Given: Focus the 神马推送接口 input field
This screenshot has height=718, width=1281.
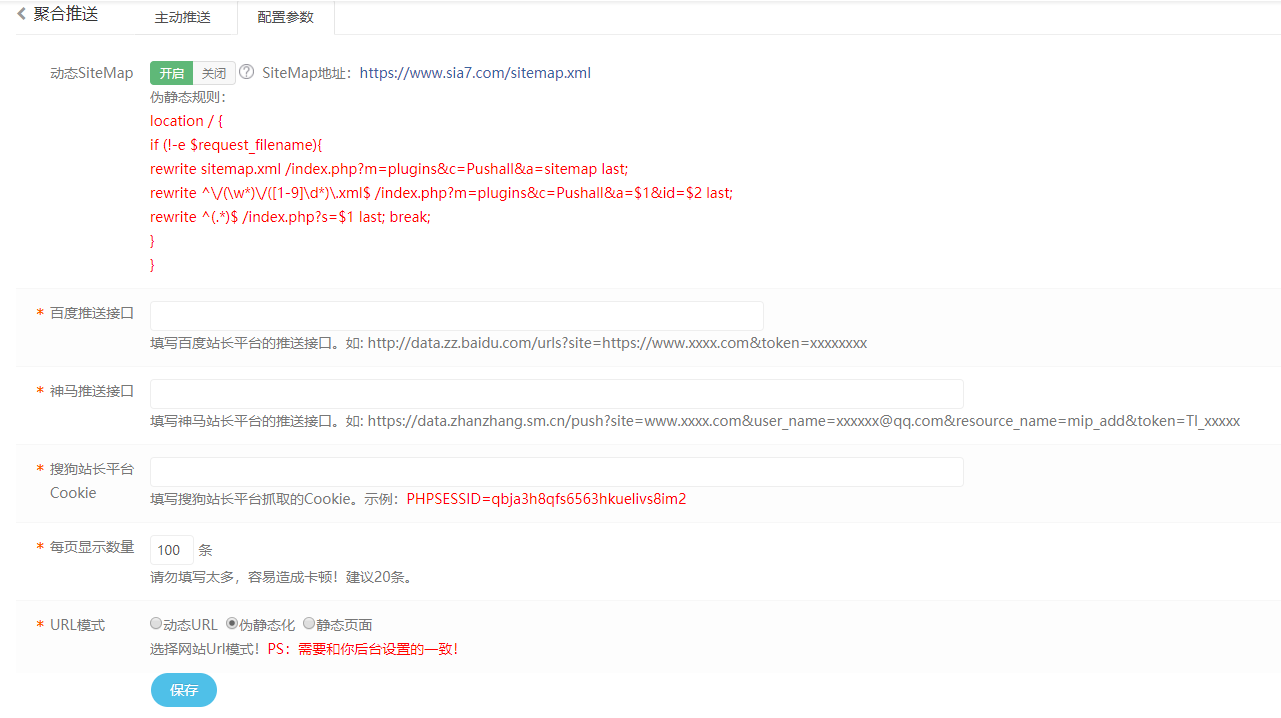Looking at the screenshot, I should (x=557, y=394).
